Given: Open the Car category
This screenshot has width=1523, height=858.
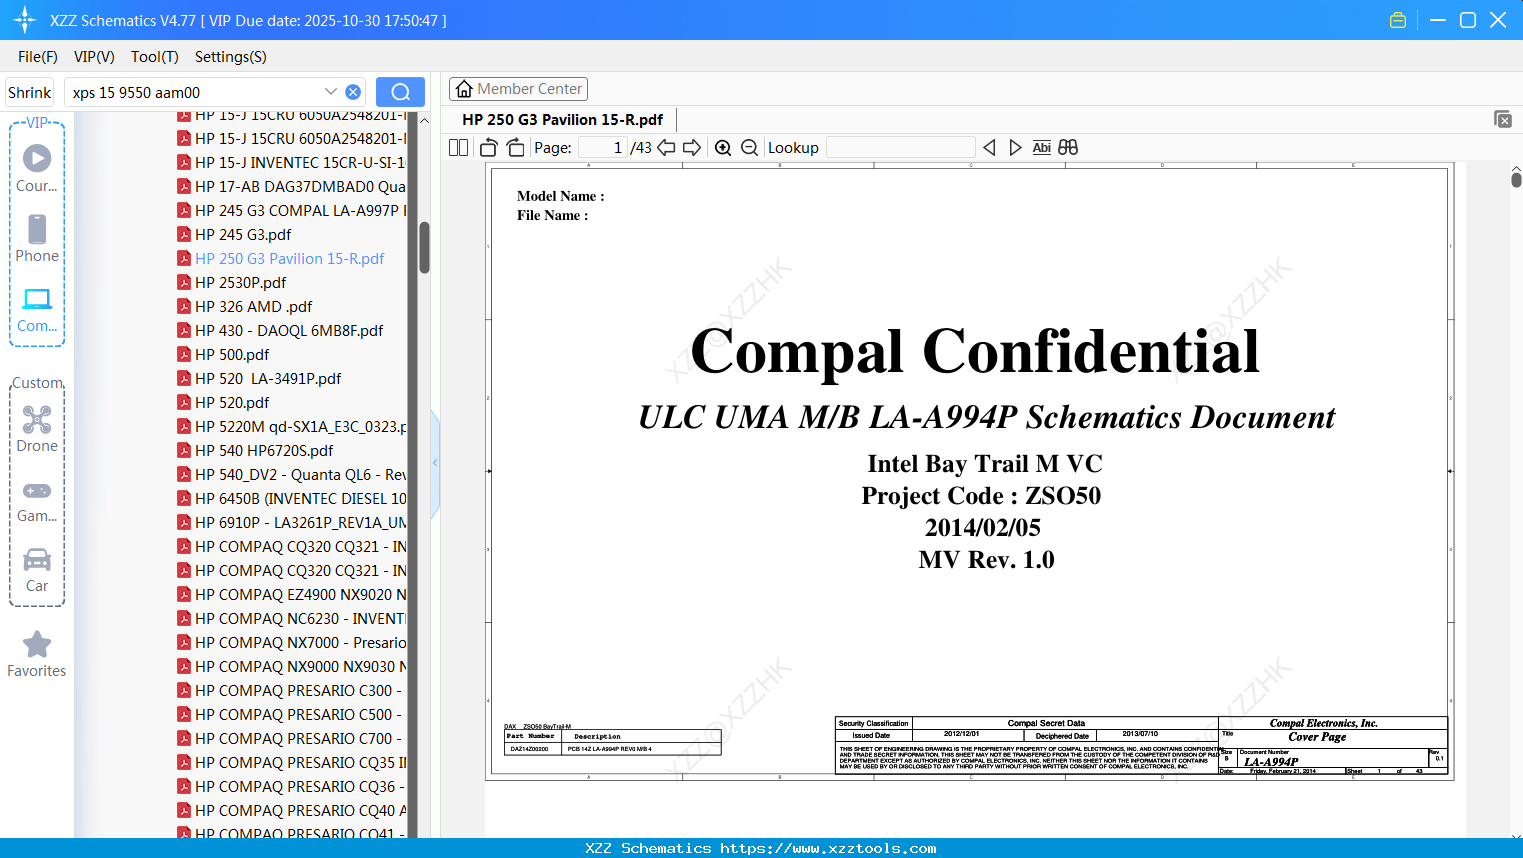Looking at the screenshot, I should coord(37,570).
